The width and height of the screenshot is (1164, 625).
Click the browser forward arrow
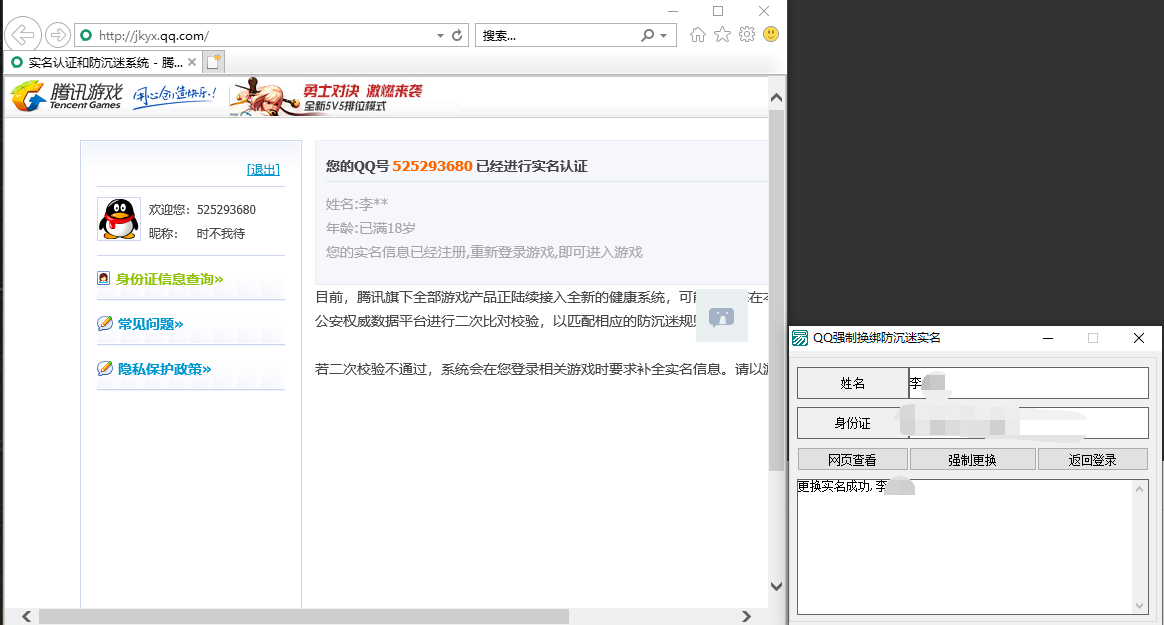(58, 35)
